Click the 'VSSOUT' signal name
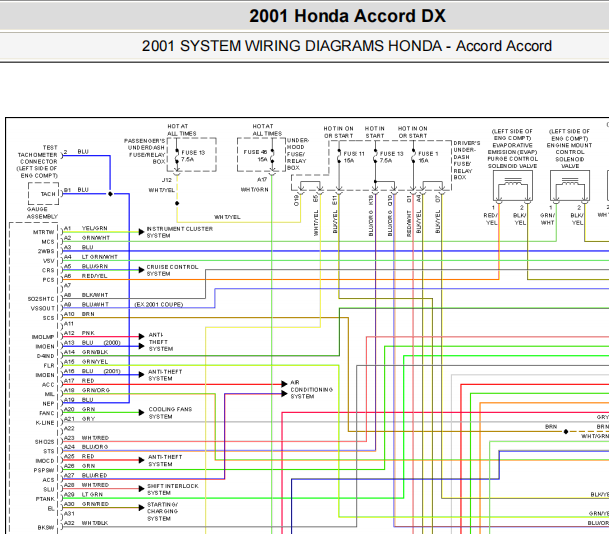Image resolution: width=609 pixels, height=534 pixels. (x=42, y=308)
